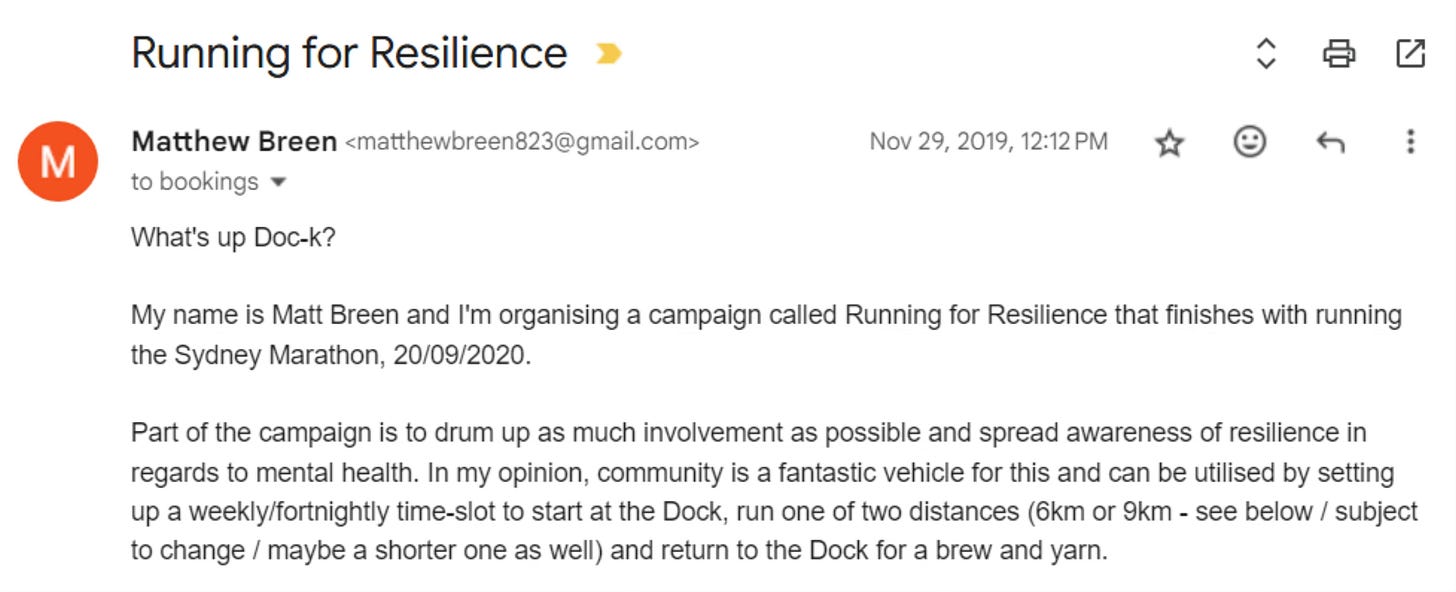Click the orange "M" sender avatar
This screenshot has height=592, width=1456.
pyautogui.click(x=58, y=161)
